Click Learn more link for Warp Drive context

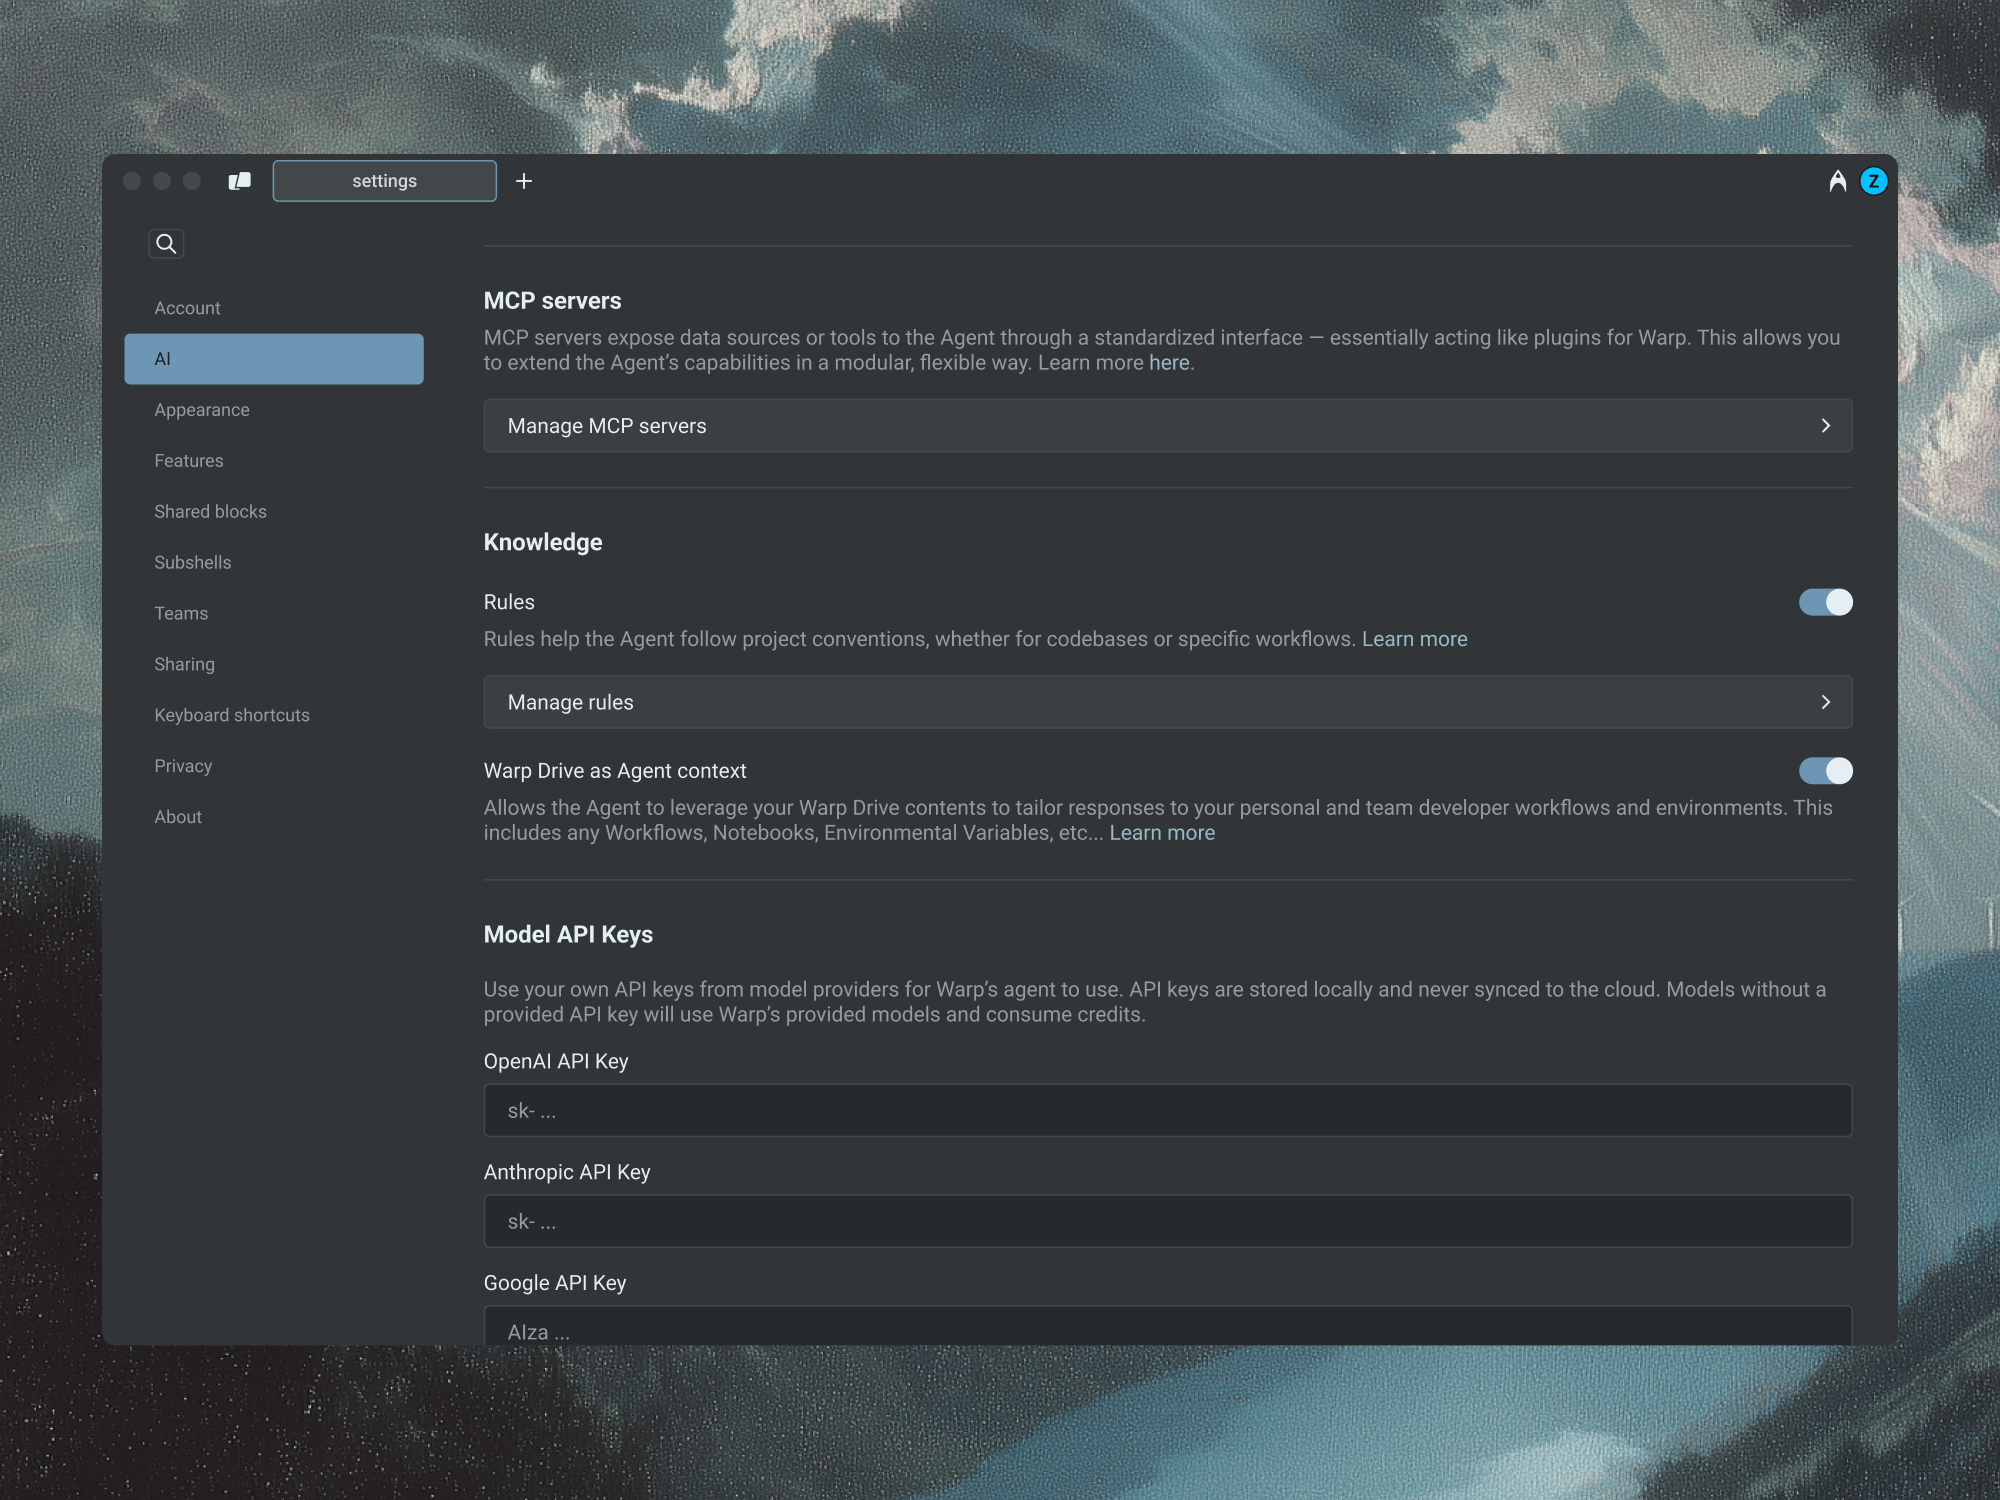1162,833
